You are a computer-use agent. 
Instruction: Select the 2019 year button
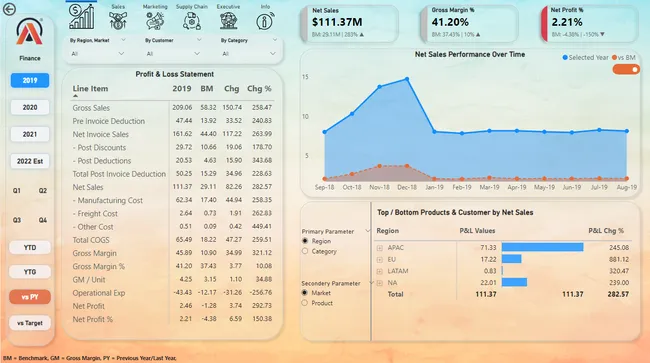30,80
